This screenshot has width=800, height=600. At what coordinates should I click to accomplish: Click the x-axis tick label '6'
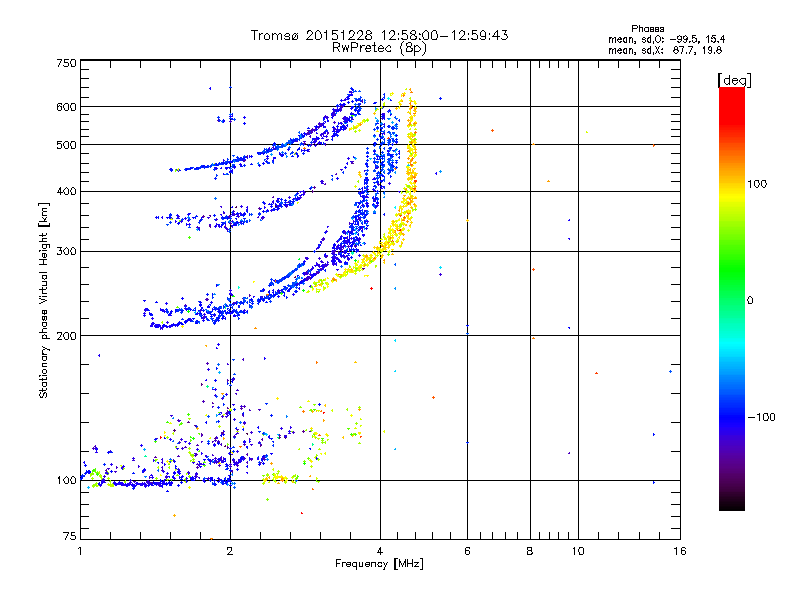(x=467, y=551)
